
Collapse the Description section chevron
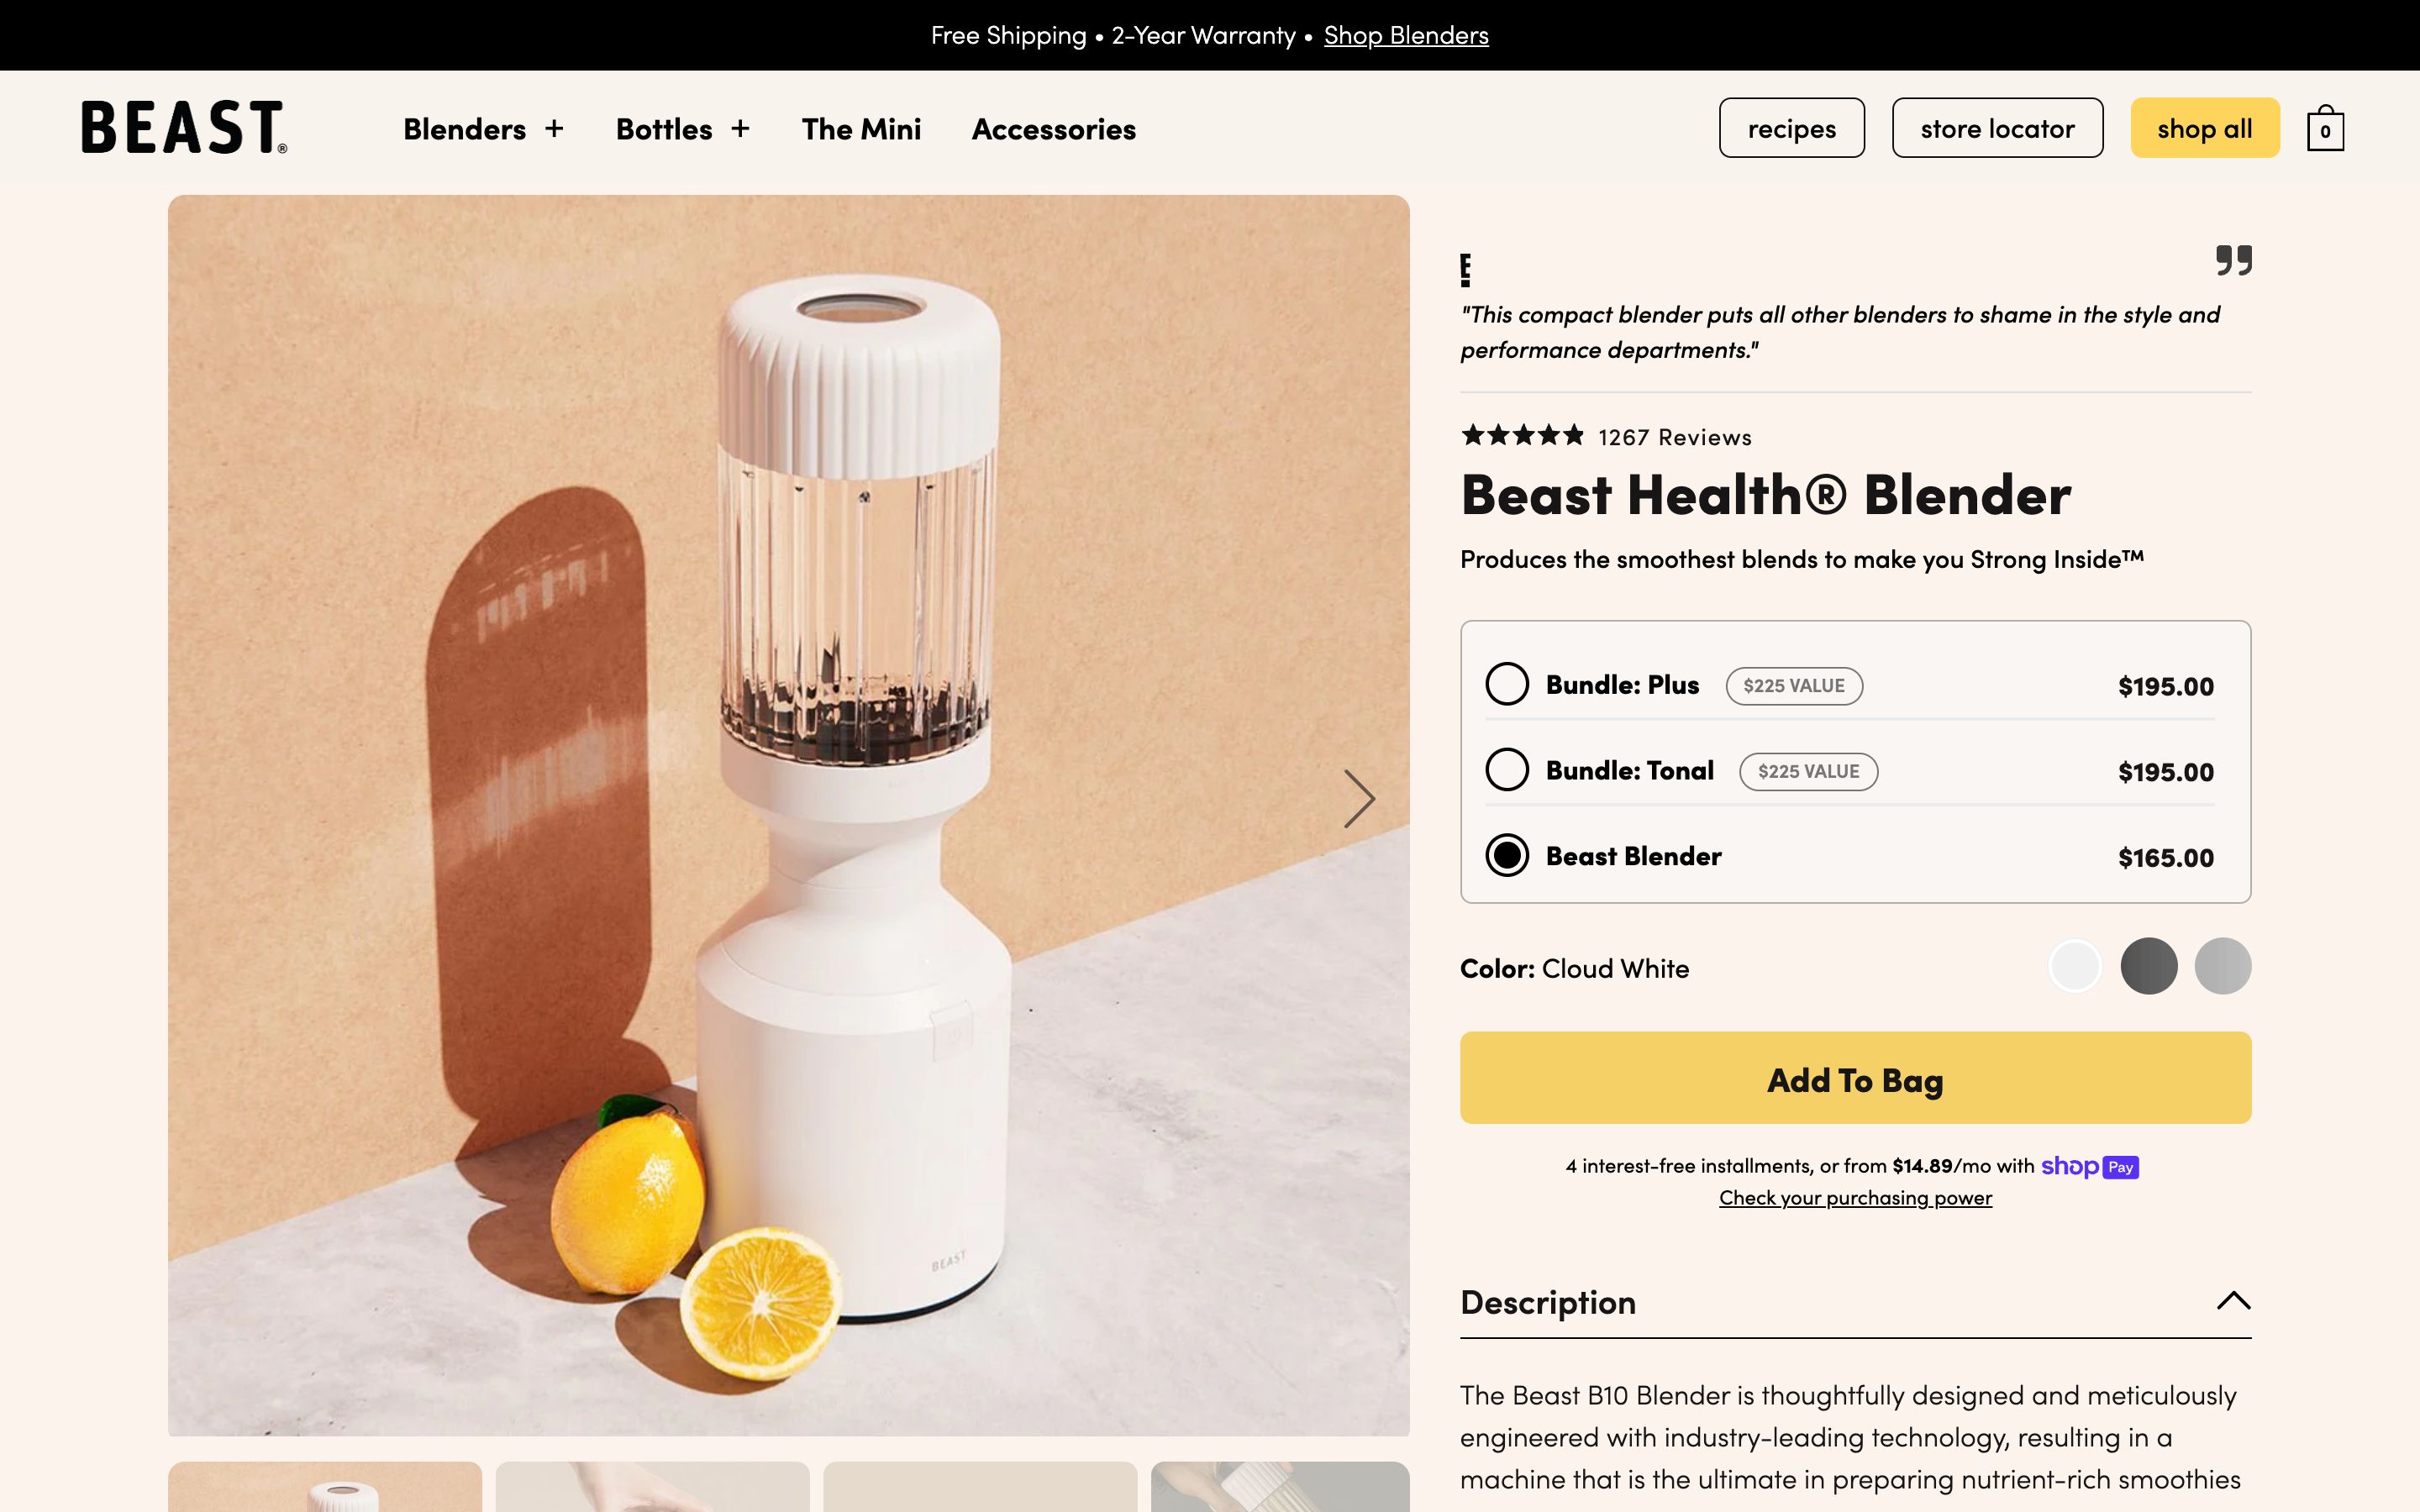tap(2233, 1300)
